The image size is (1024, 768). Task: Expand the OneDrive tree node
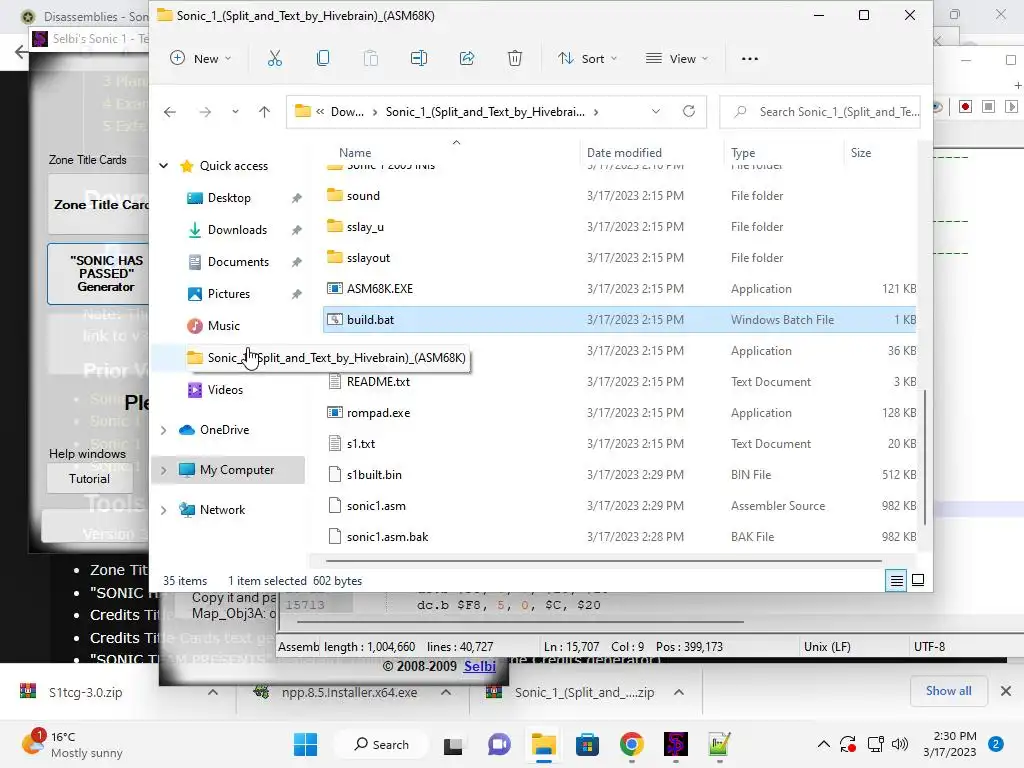click(x=163, y=430)
